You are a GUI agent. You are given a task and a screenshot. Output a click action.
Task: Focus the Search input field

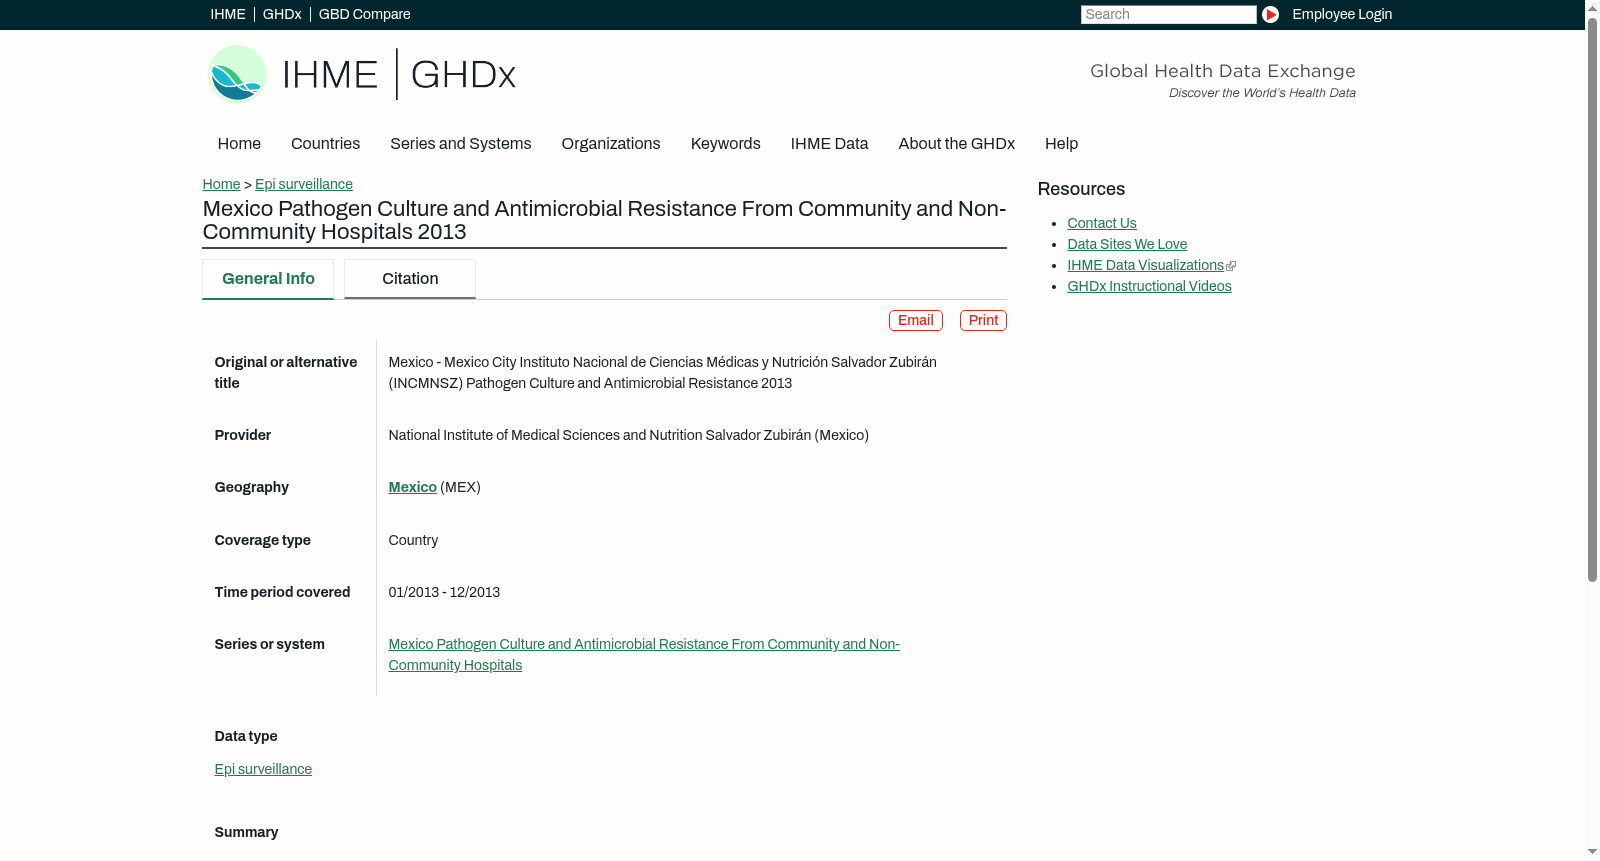coord(1168,14)
